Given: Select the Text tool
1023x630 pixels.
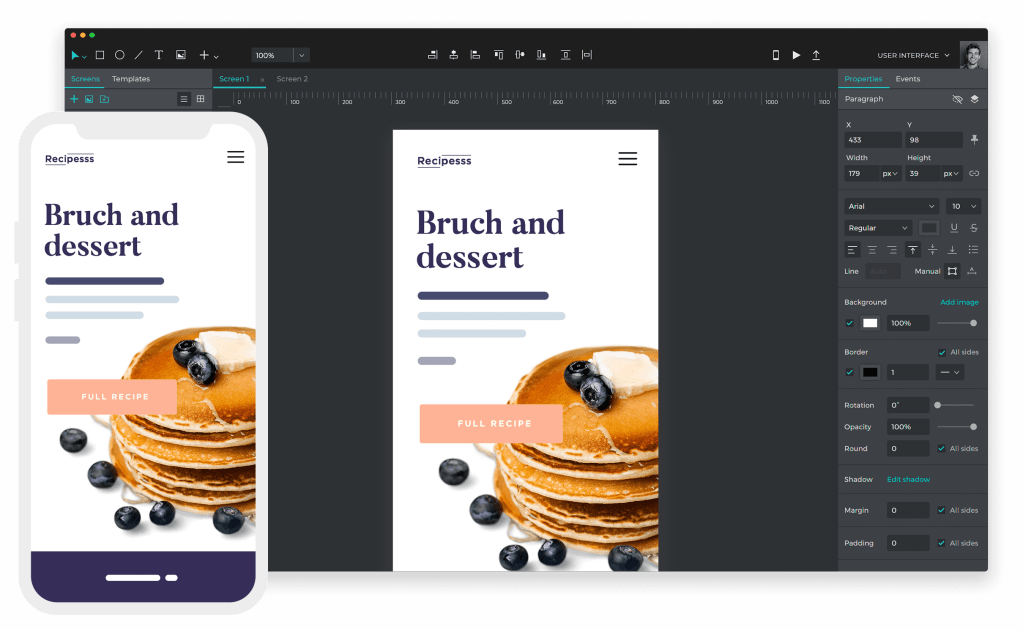Looking at the screenshot, I should [x=158, y=55].
